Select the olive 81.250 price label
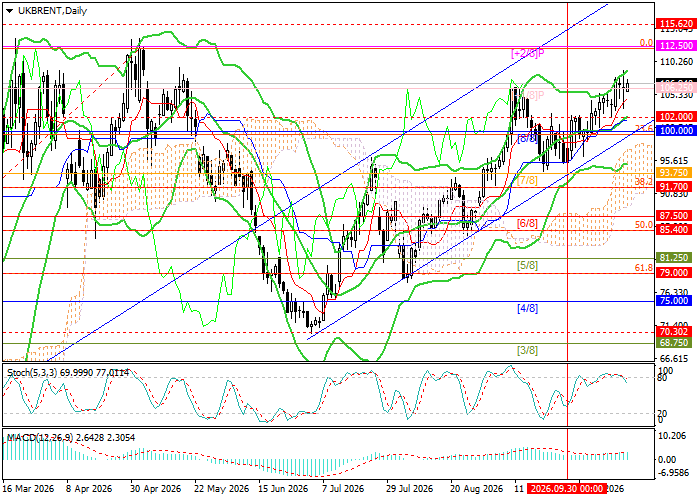700x500 pixels. (676, 258)
